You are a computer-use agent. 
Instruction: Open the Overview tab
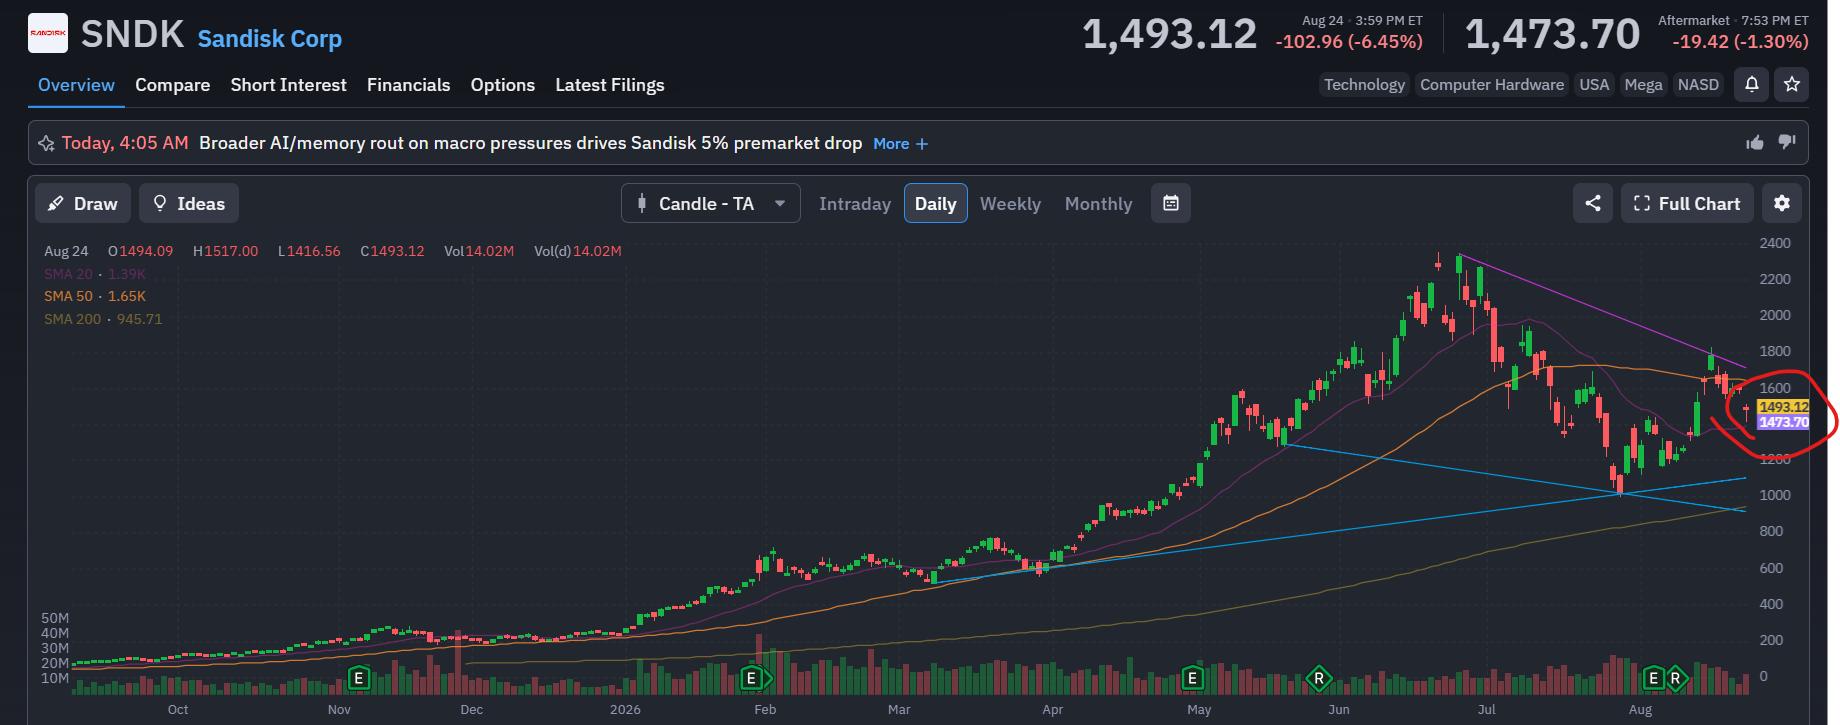click(x=76, y=85)
